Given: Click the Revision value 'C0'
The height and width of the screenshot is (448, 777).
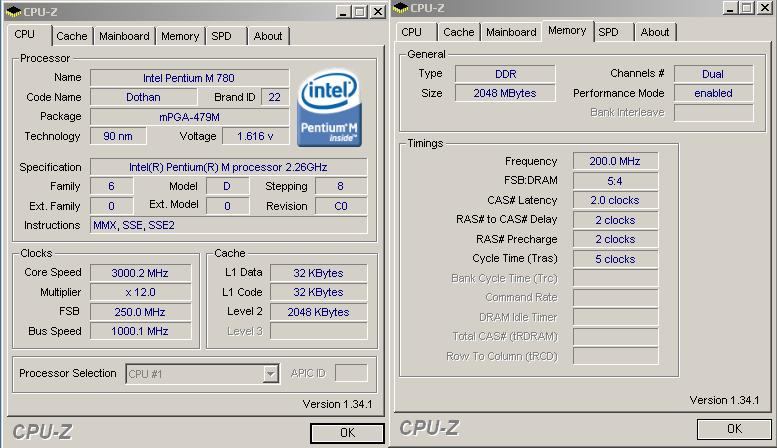Looking at the screenshot, I should tap(341, 206).
